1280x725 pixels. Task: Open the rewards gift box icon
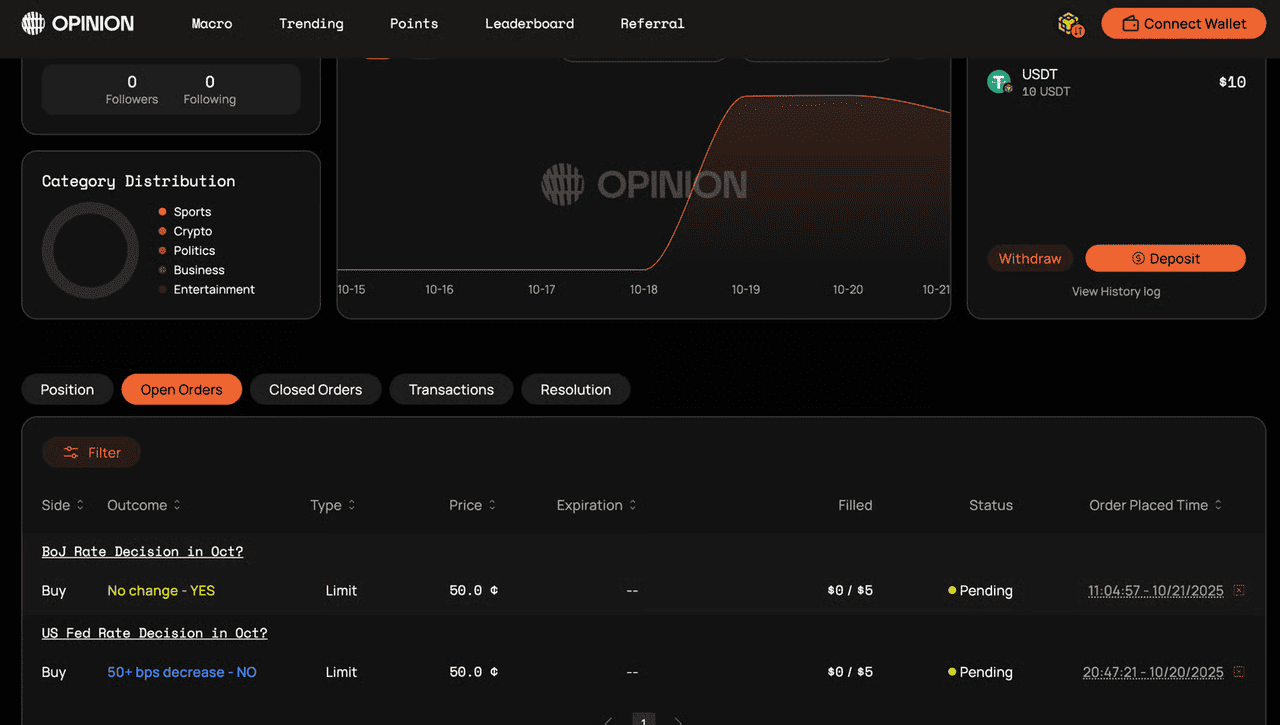click(x=1069, y=23)
